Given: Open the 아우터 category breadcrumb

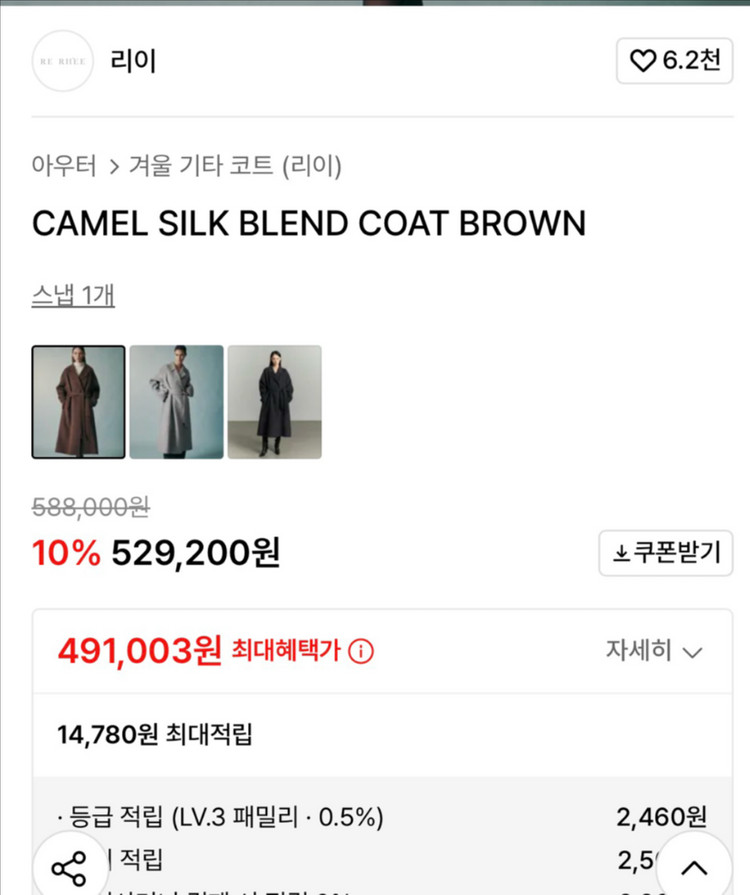Looking at the screenshot, I should pos(64,166).
